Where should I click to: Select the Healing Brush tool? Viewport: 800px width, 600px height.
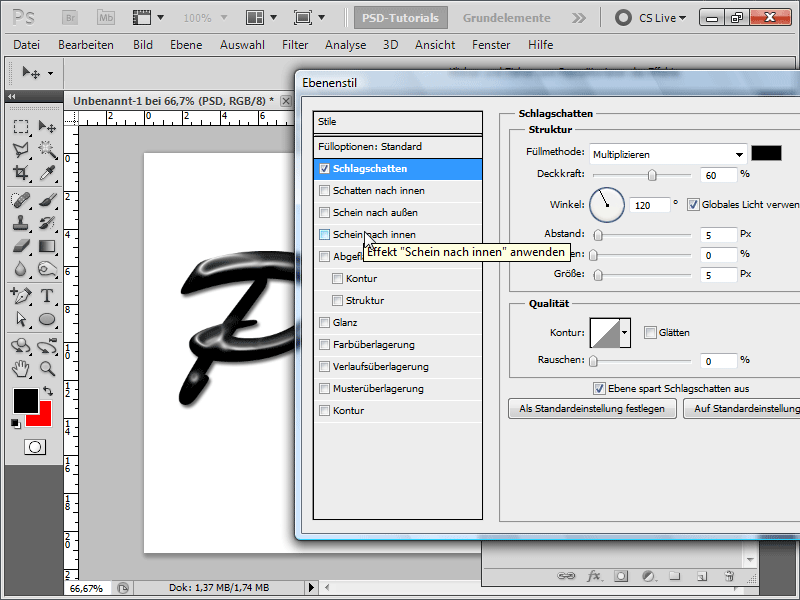20,199
